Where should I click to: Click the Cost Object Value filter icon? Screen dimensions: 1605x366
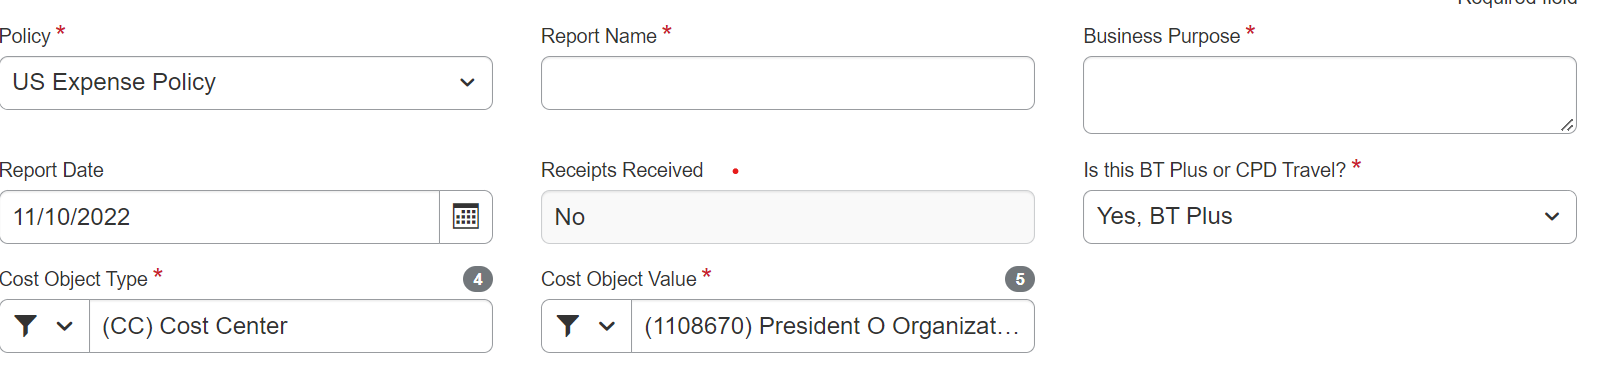pos(568,326)
